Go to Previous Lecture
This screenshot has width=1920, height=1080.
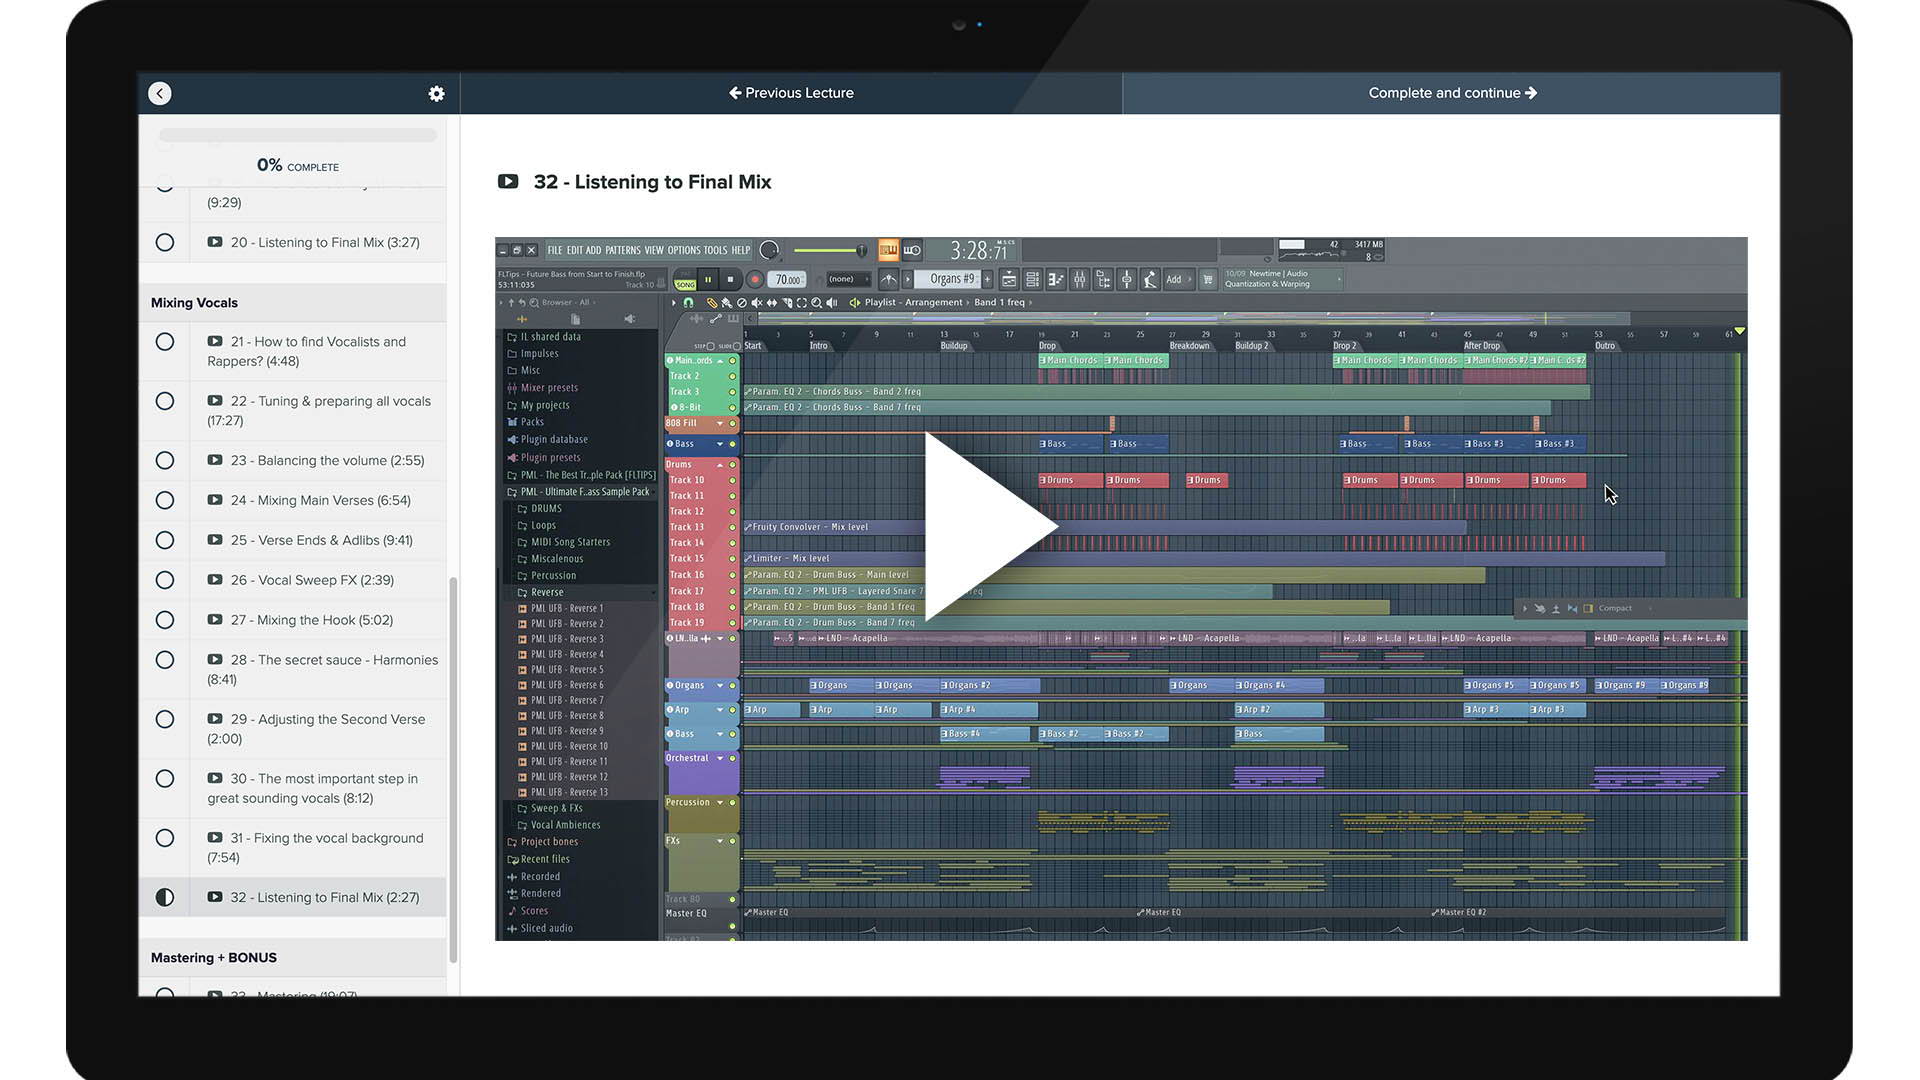point(791,93)
